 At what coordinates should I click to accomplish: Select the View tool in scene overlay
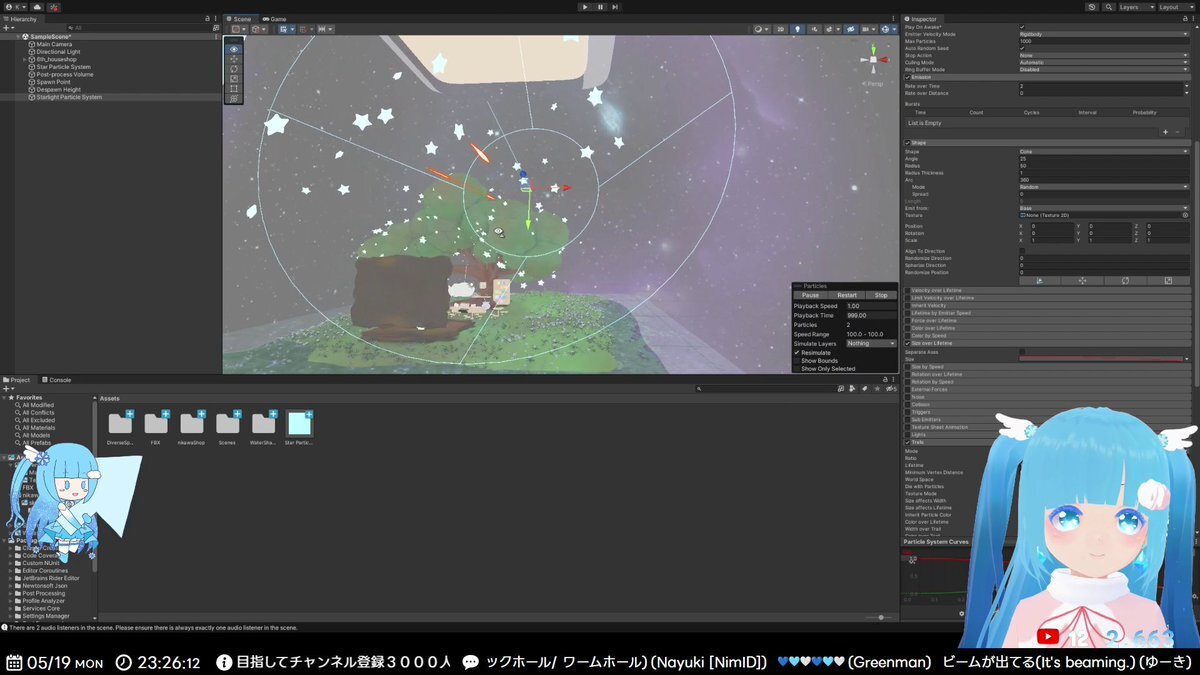[x=234, y=49]
